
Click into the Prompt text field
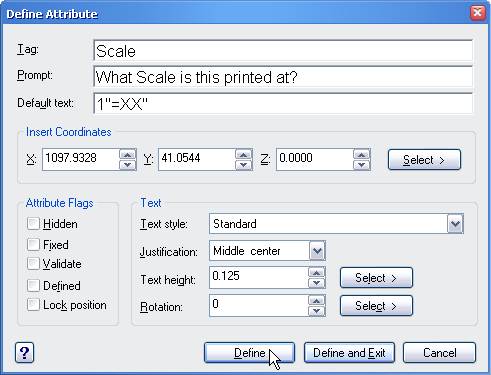tap(283, 77)
